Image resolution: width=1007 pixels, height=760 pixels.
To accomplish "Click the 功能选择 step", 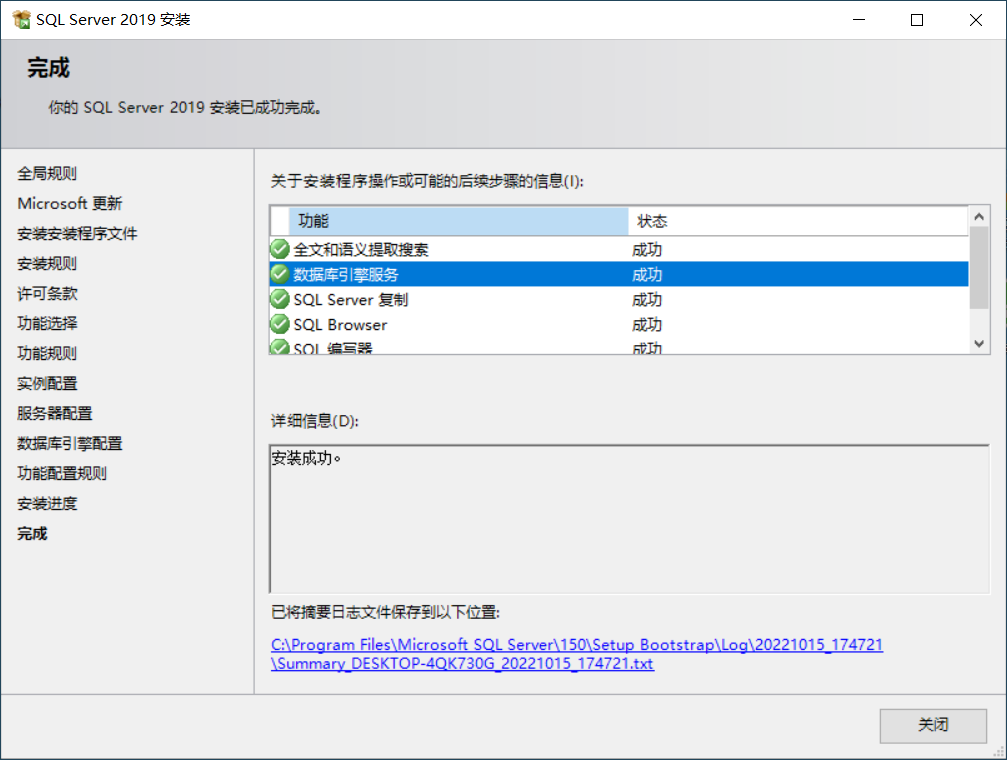I will click(x=47, y=323).
